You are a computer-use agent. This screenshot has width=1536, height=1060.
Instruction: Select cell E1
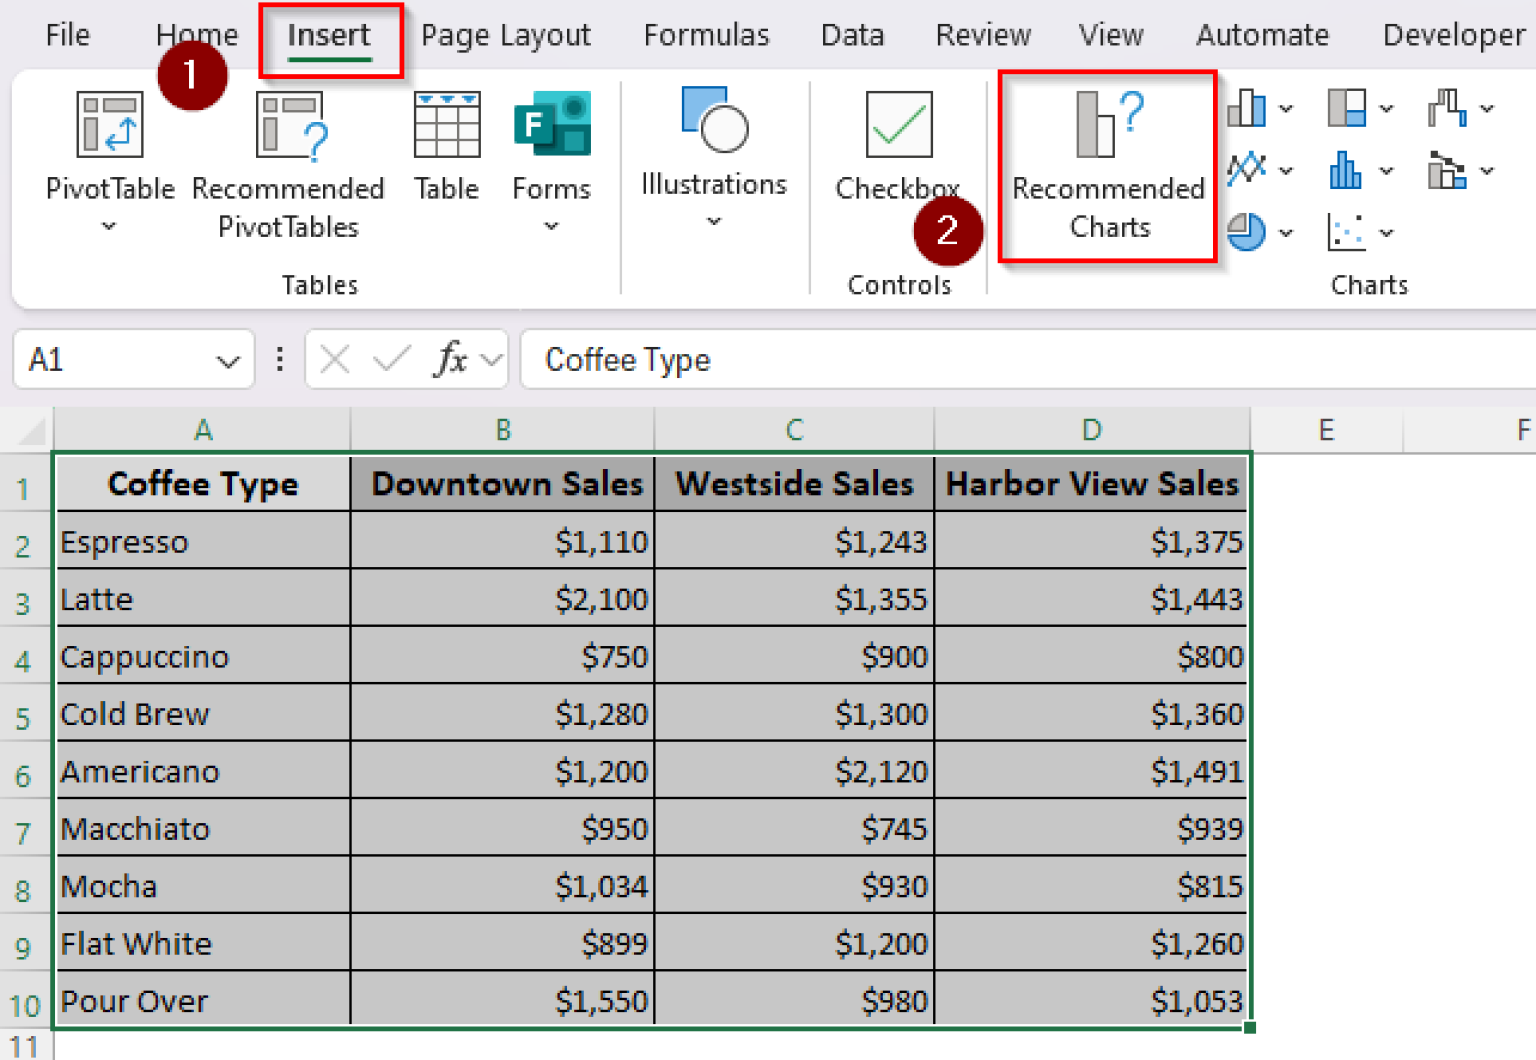[x=1325, y=484]
